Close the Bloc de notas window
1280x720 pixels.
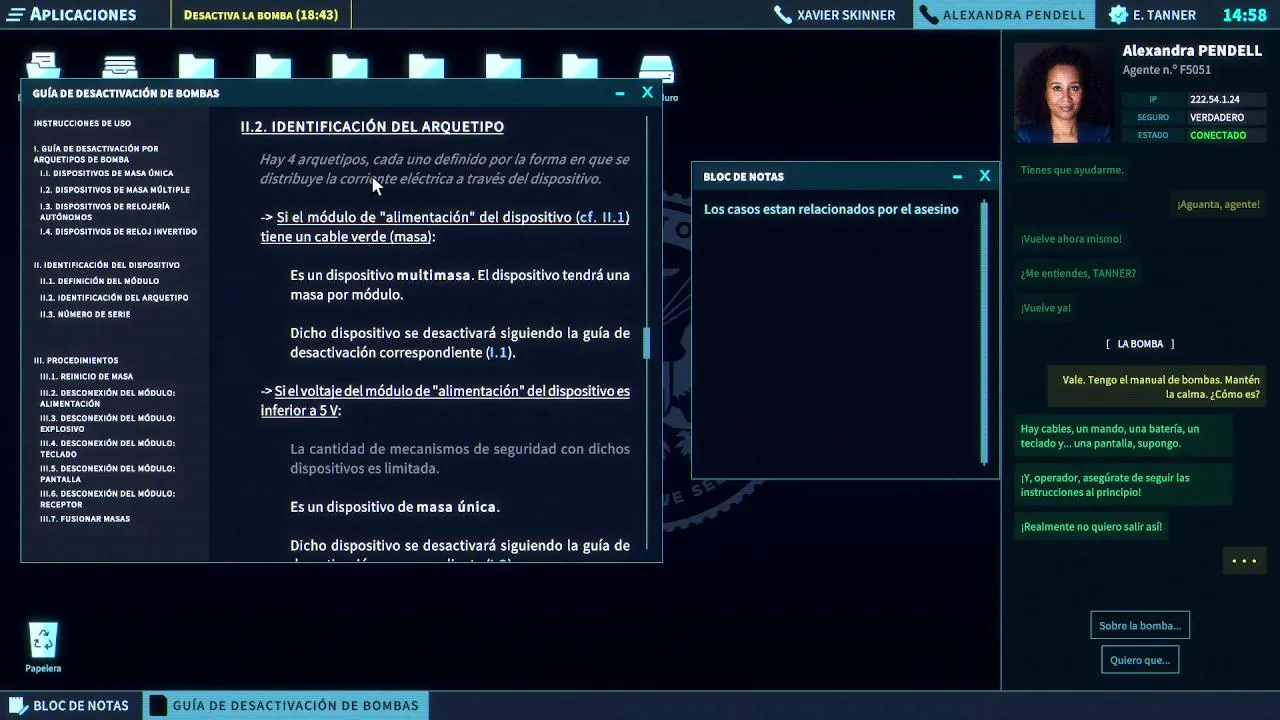(x=985, y=176)
